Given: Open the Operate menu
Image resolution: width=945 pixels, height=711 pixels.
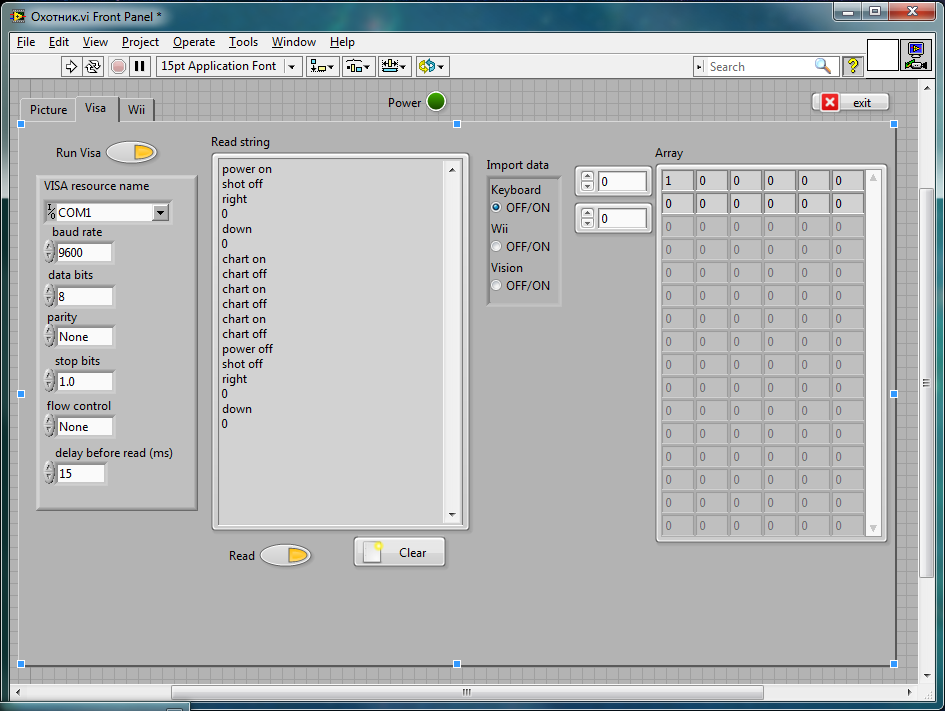Looking at the screenshot, I should pyautogui.click(x=193, y=42).
